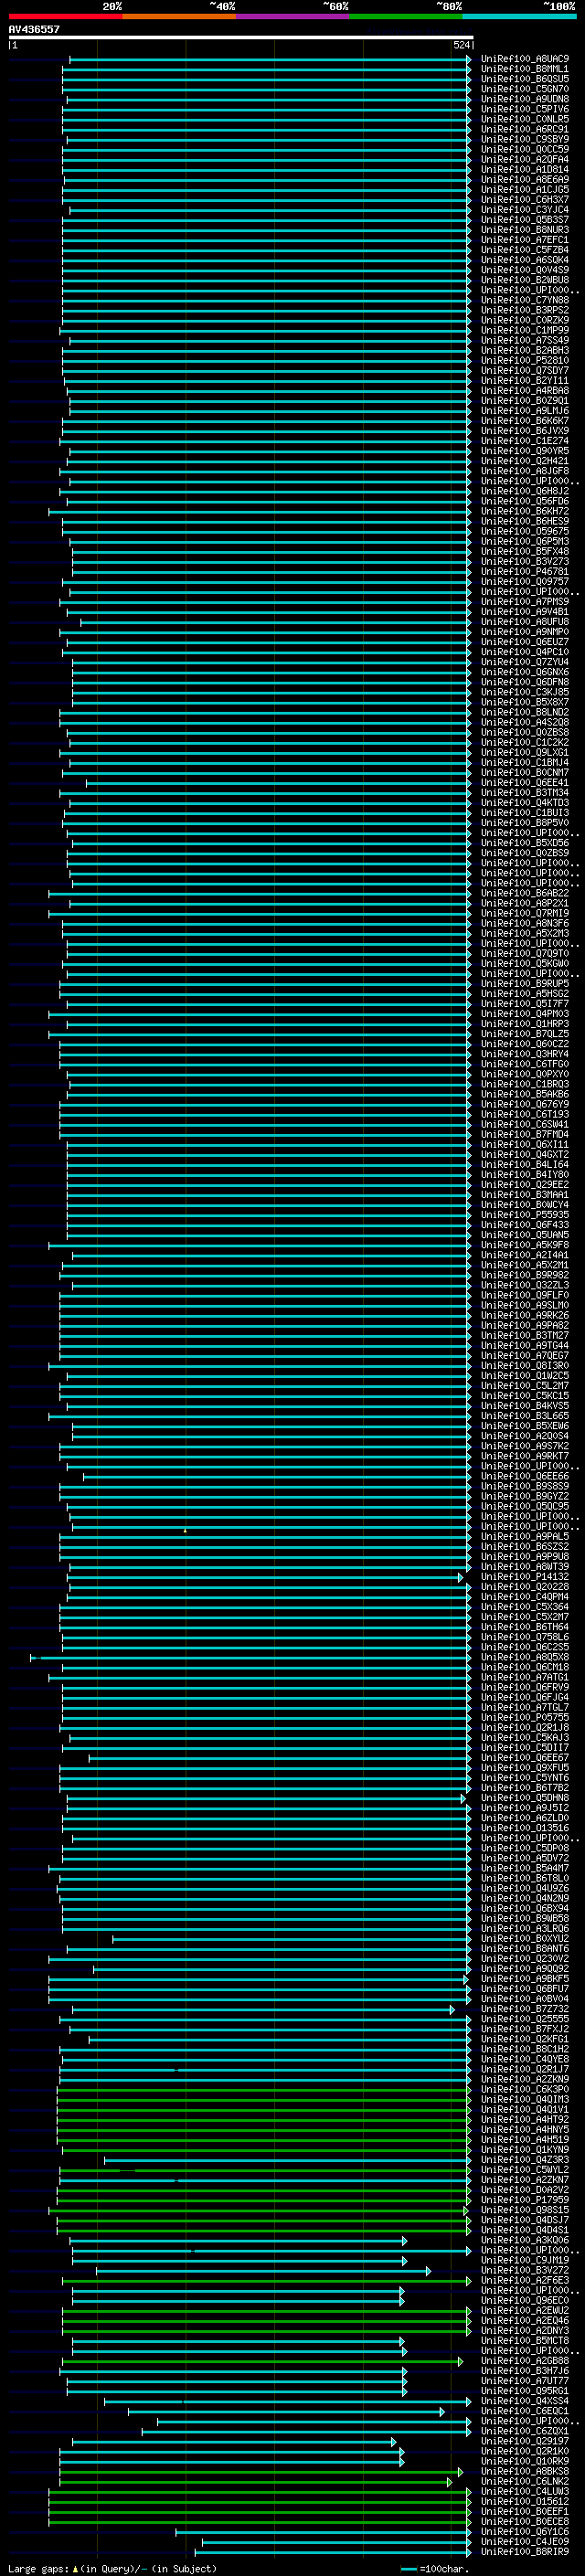The height and width of the screenshot is (2576, 585).
Task: Click hit label UniRef100_C4JE09
Action: pyautogui.click(x=524, y=2542)
